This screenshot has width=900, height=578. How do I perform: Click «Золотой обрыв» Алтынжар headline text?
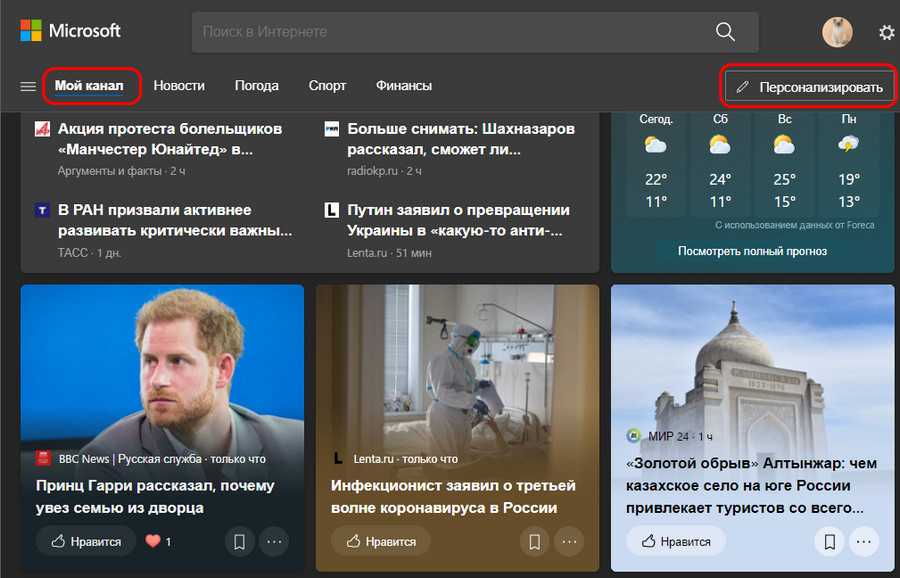pyautogui.click(x=751, y=486)
